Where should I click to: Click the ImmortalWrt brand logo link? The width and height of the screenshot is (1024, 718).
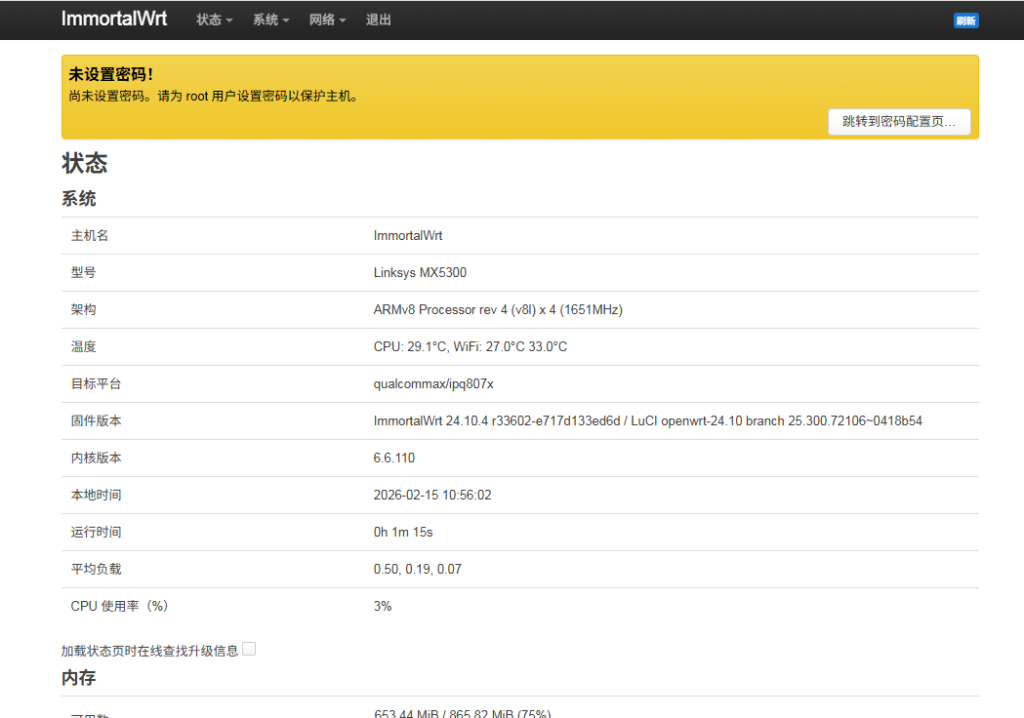point(113,18)
